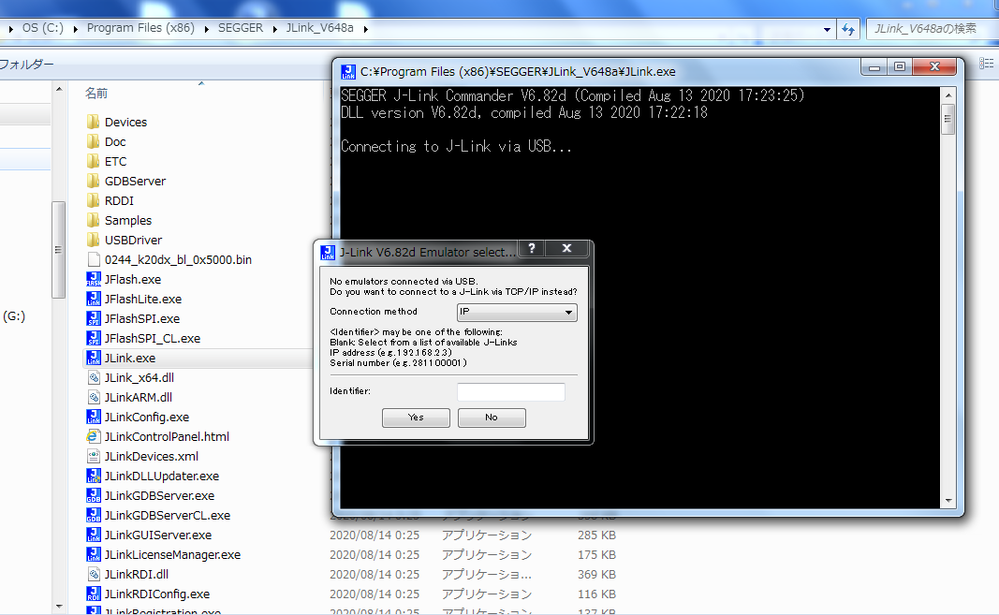Select the JFlashLite.exe icon
Viewport: 999px width, 615px height.
tap(93, 299)
